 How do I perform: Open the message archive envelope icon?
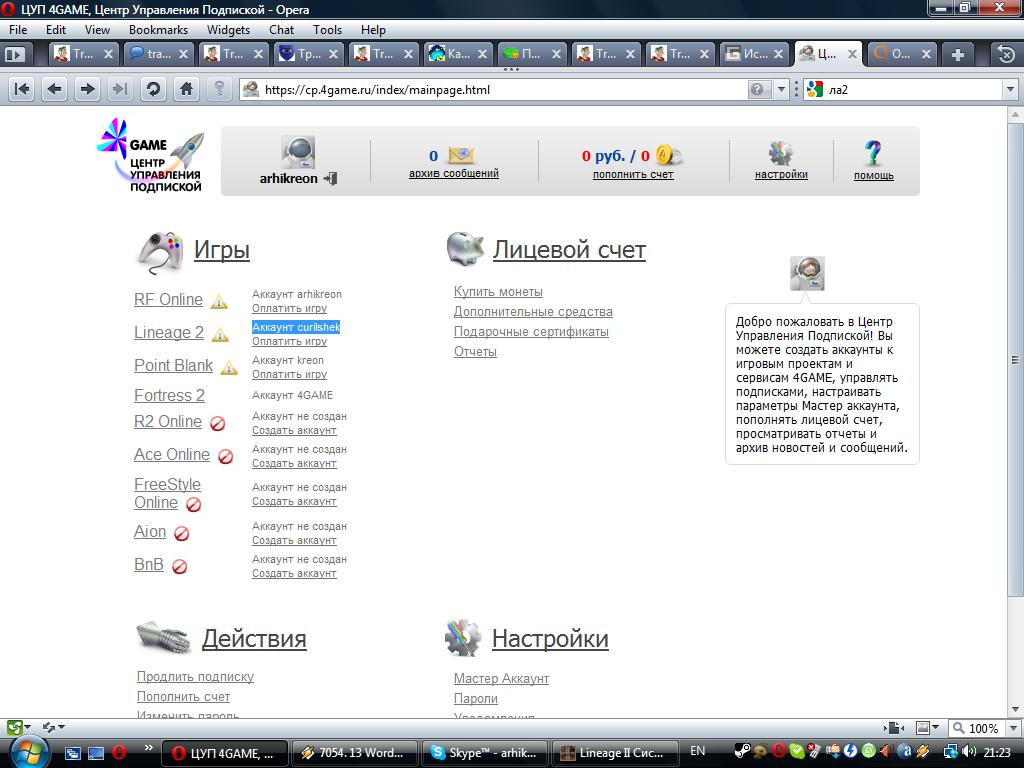[461, 155]
